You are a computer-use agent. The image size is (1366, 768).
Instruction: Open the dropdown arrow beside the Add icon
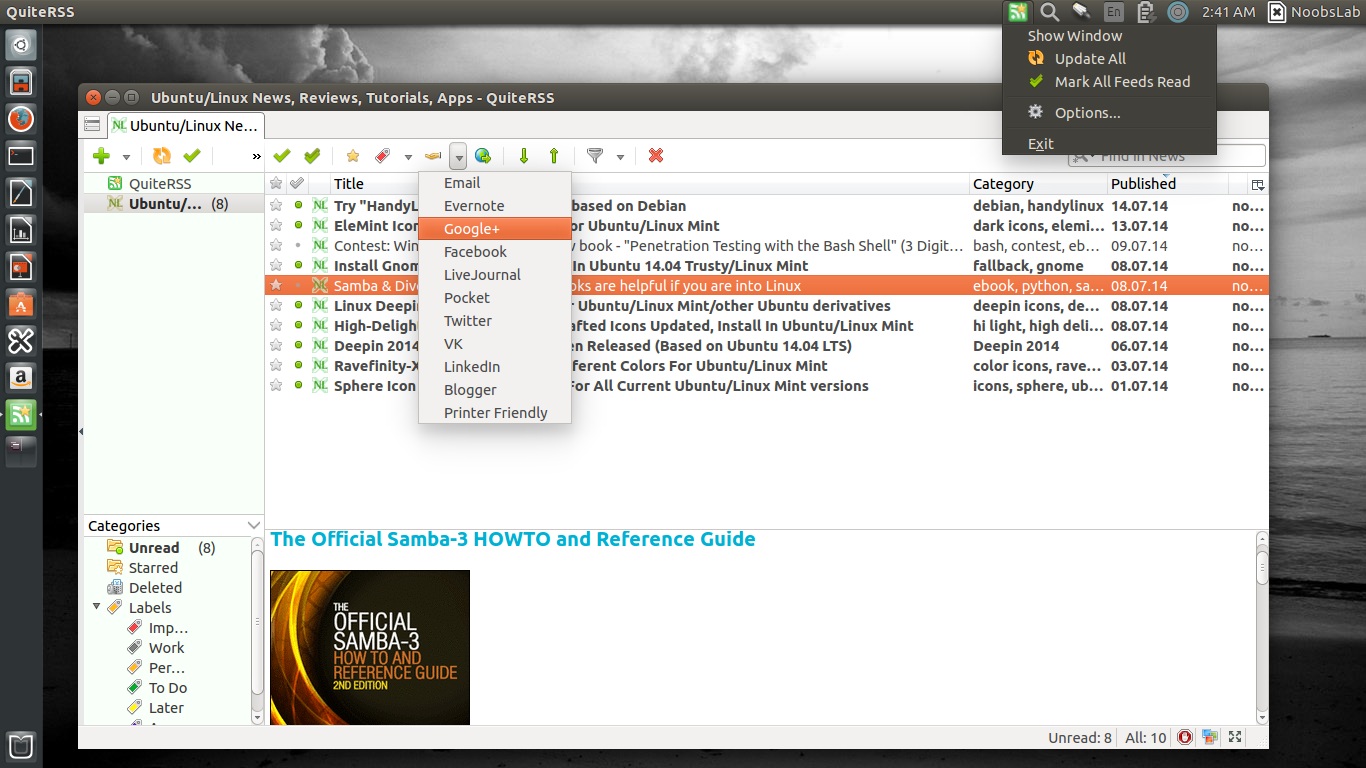click(126, 157)
